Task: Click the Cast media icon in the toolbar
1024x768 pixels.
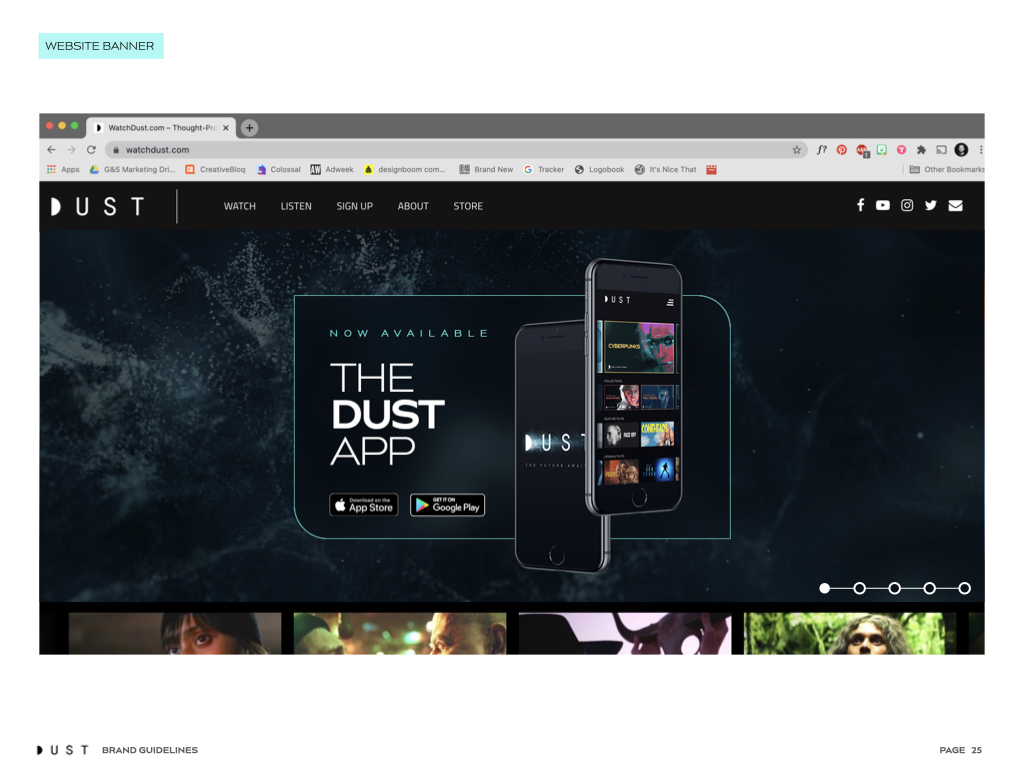Action: click(x=941, y=150)
